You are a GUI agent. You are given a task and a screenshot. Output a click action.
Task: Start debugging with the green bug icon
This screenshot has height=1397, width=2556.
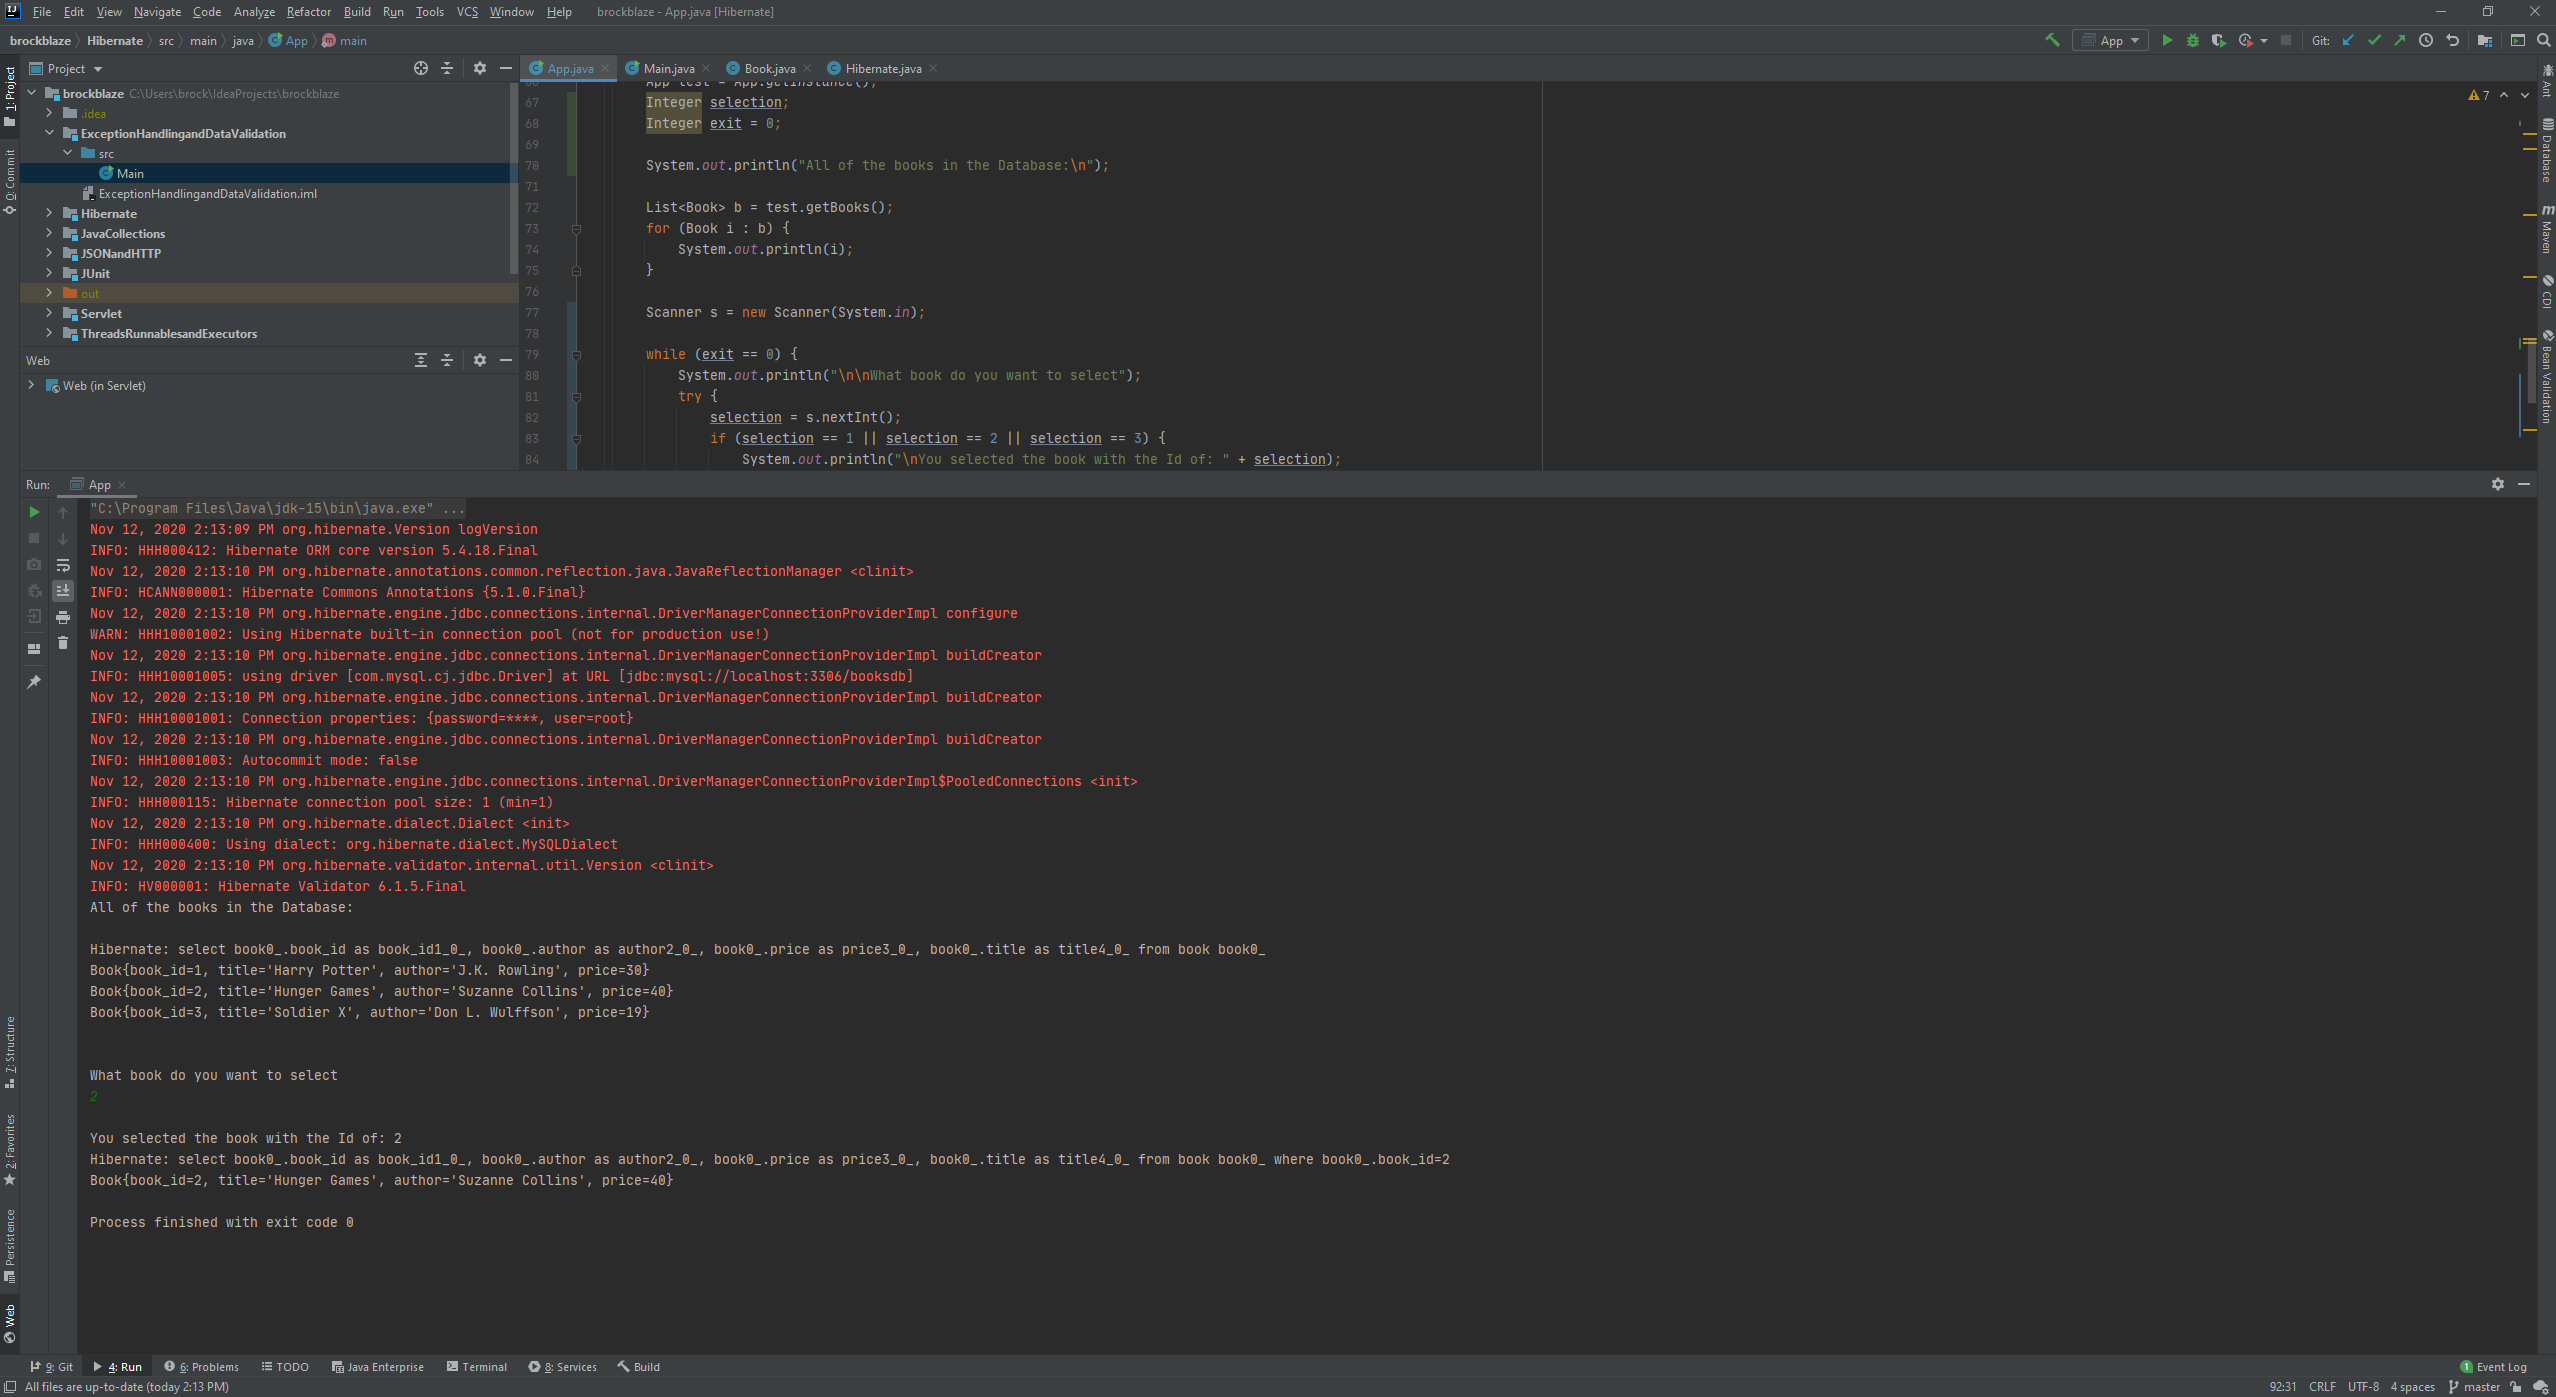pyautogui.click(x=2193, y=40)
